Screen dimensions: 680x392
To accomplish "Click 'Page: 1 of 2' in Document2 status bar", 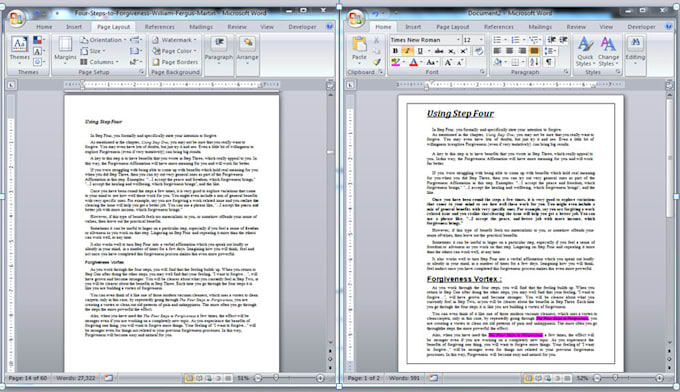I will point(363,378).
